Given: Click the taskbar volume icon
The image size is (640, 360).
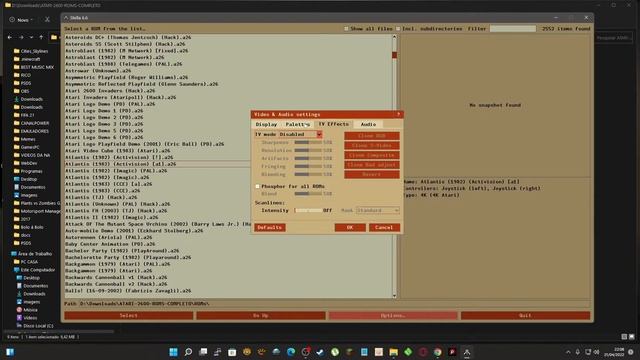Looking at the screenshot, I should 597,352.
